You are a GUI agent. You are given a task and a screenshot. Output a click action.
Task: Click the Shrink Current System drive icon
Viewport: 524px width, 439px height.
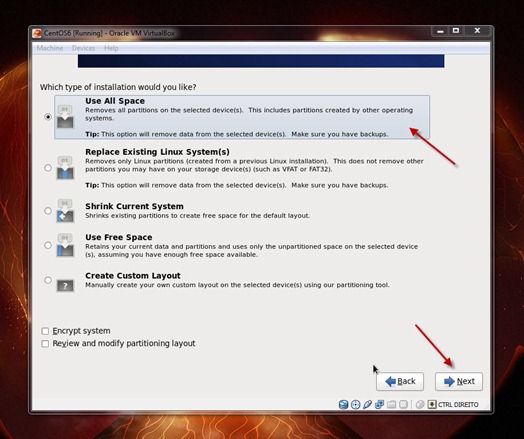coord(65,211)
